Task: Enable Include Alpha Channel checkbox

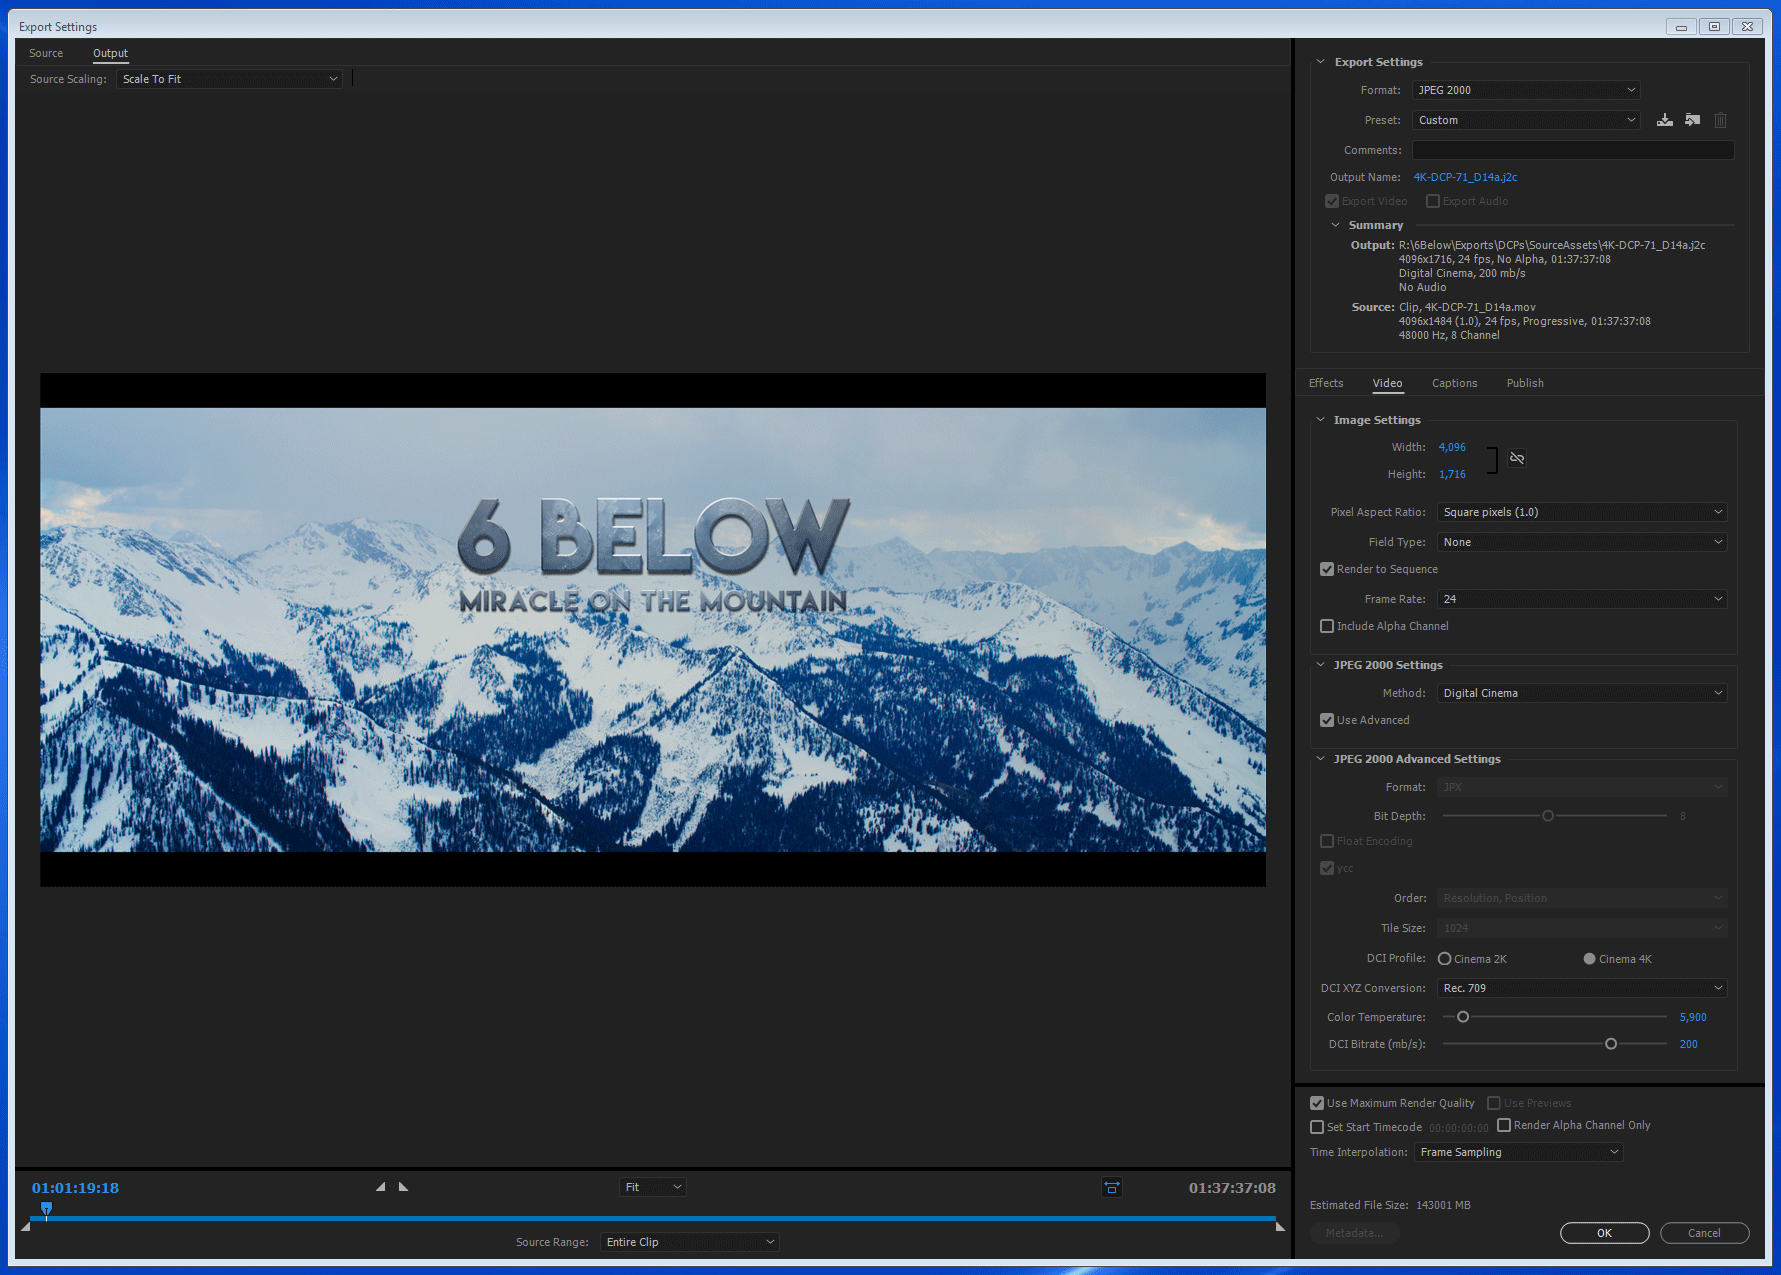Action: tap(1327, 626)
